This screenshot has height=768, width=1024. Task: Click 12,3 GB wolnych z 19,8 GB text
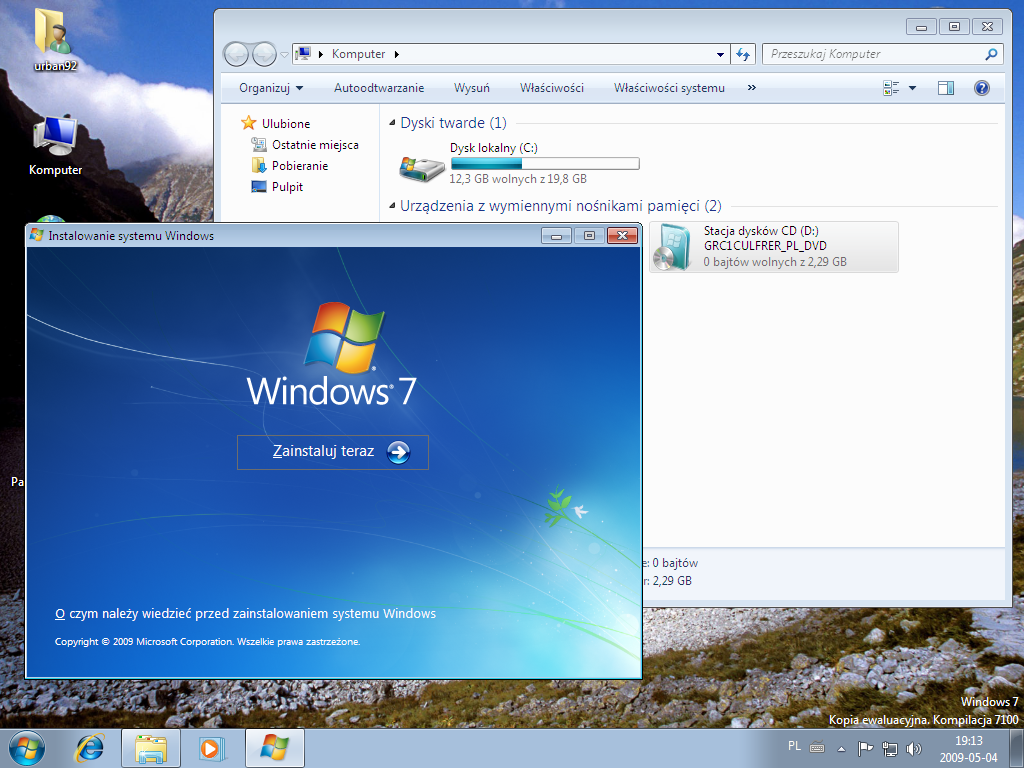[x=518, y=179]
